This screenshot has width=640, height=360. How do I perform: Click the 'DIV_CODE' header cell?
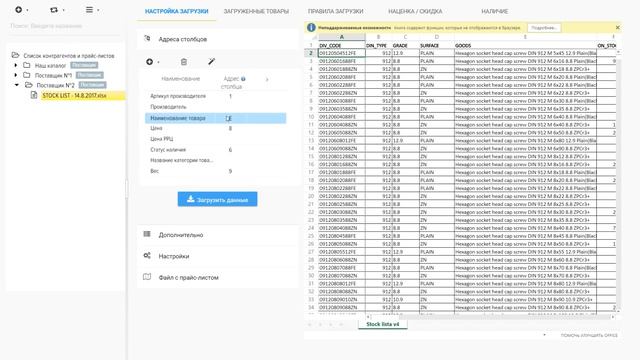(342, 45)
